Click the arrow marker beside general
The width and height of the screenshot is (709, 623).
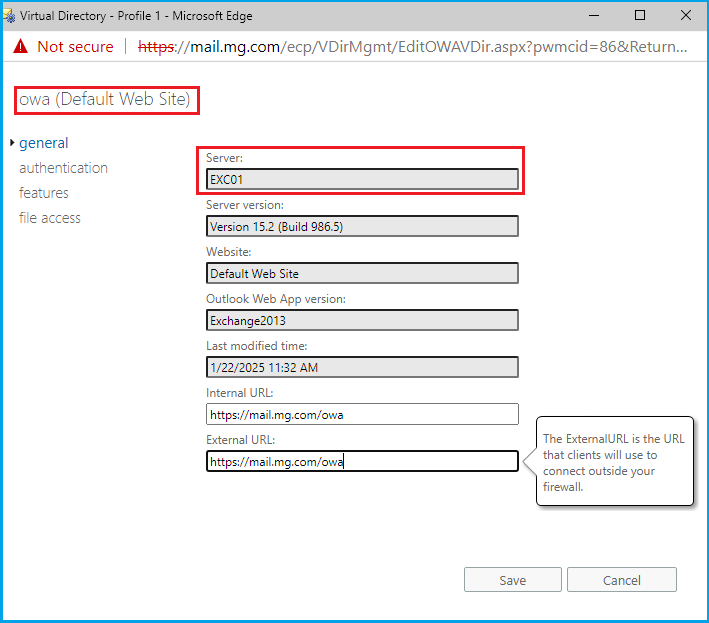(12, 144)
